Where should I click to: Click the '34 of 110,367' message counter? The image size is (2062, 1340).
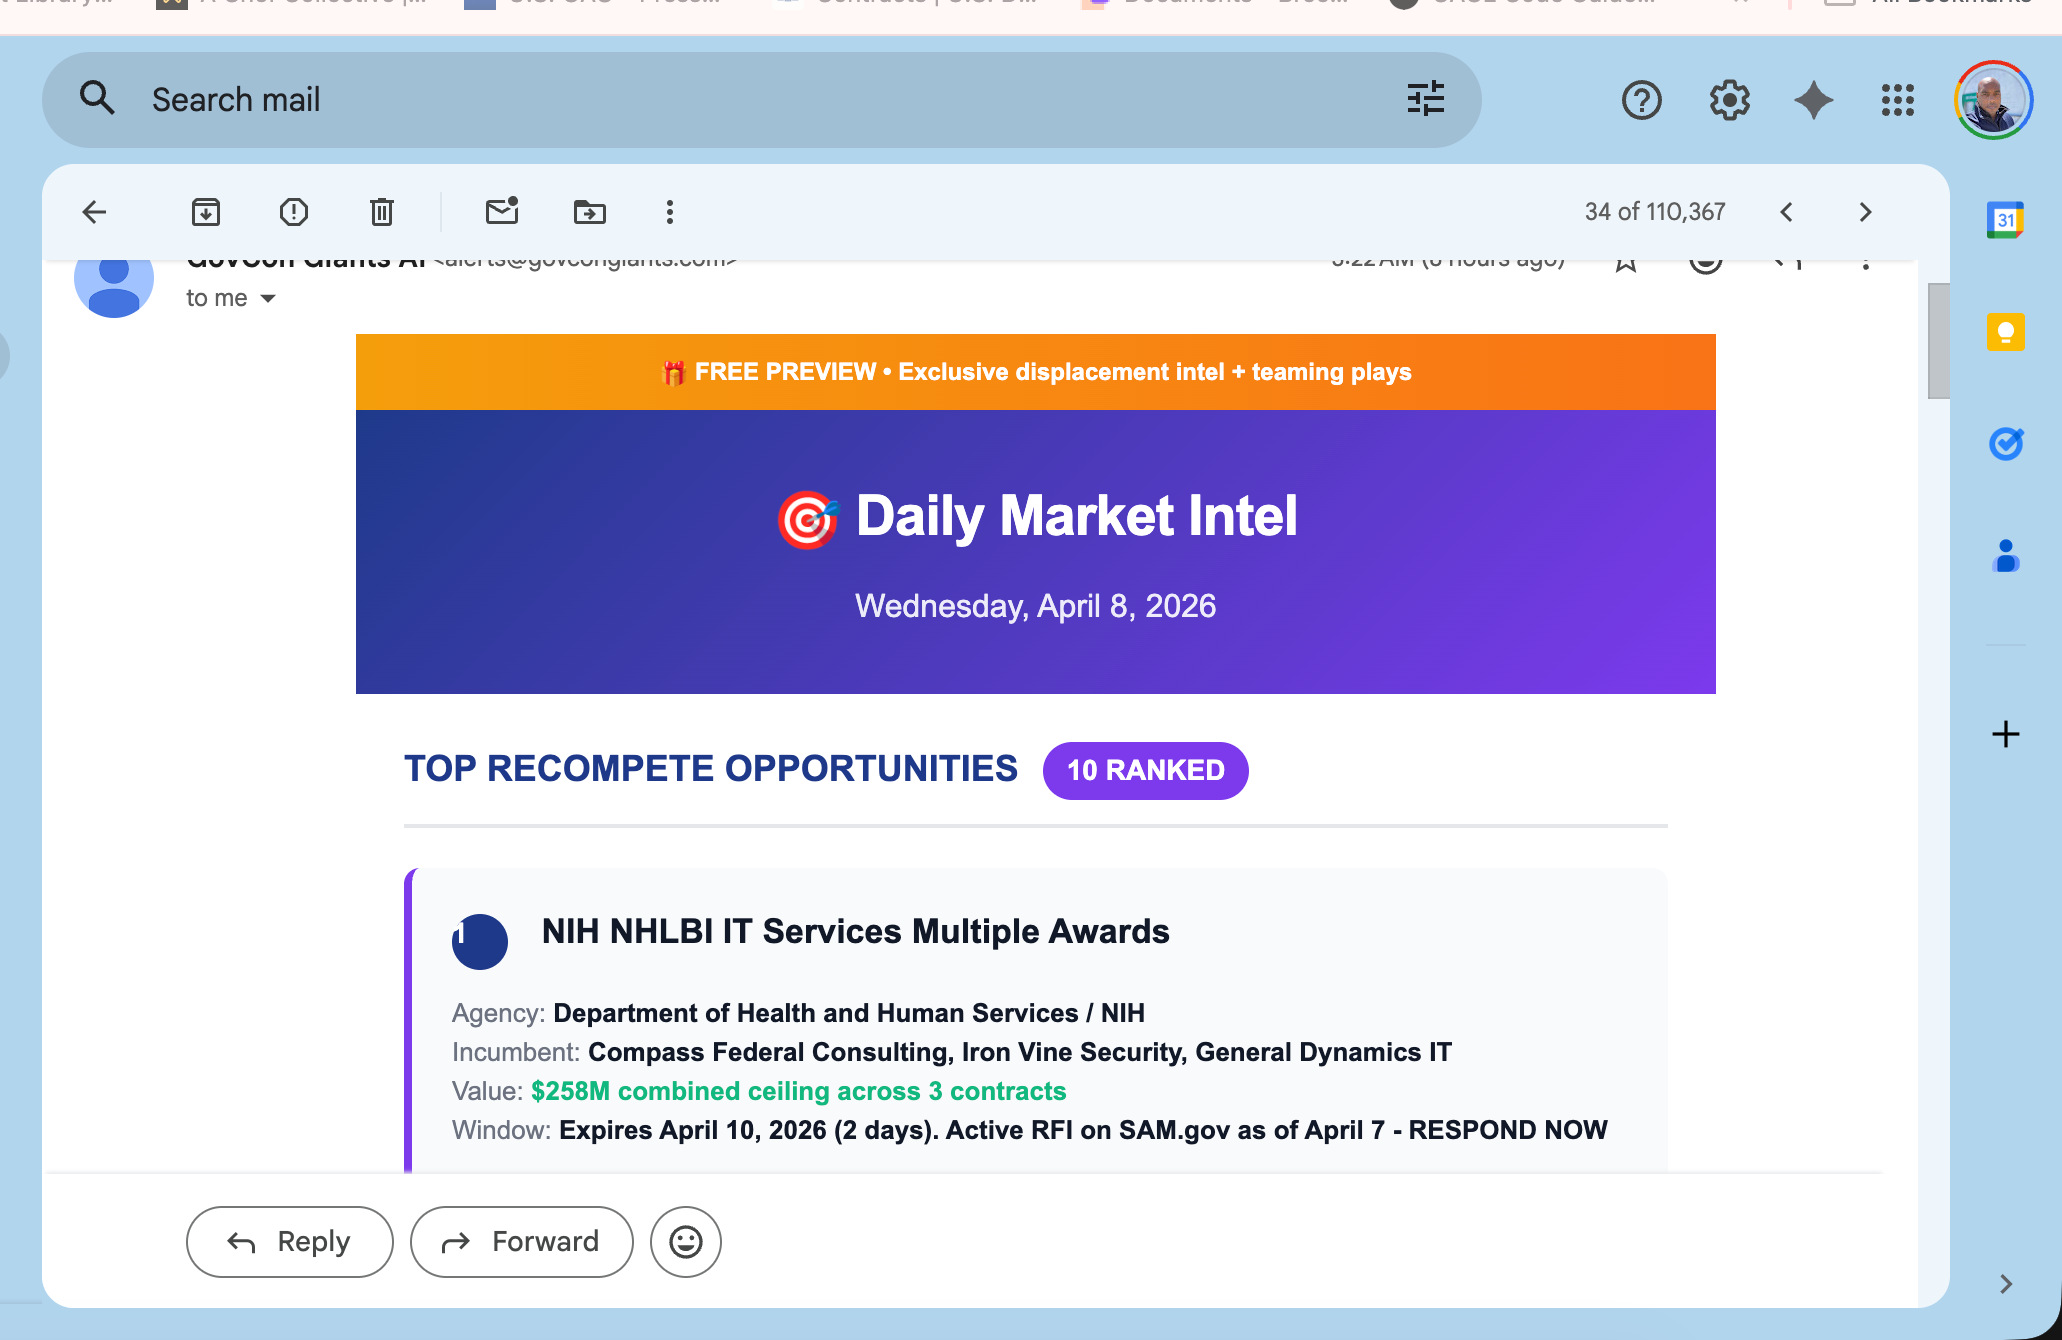pos(1655,212)
